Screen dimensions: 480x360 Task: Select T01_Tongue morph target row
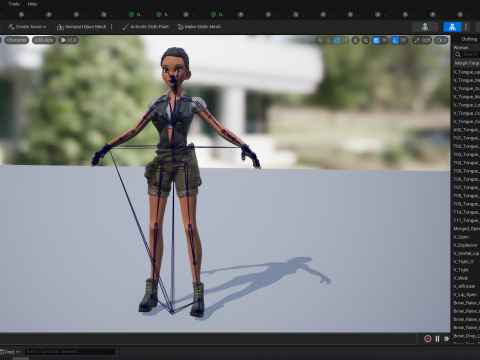(466, 138)
